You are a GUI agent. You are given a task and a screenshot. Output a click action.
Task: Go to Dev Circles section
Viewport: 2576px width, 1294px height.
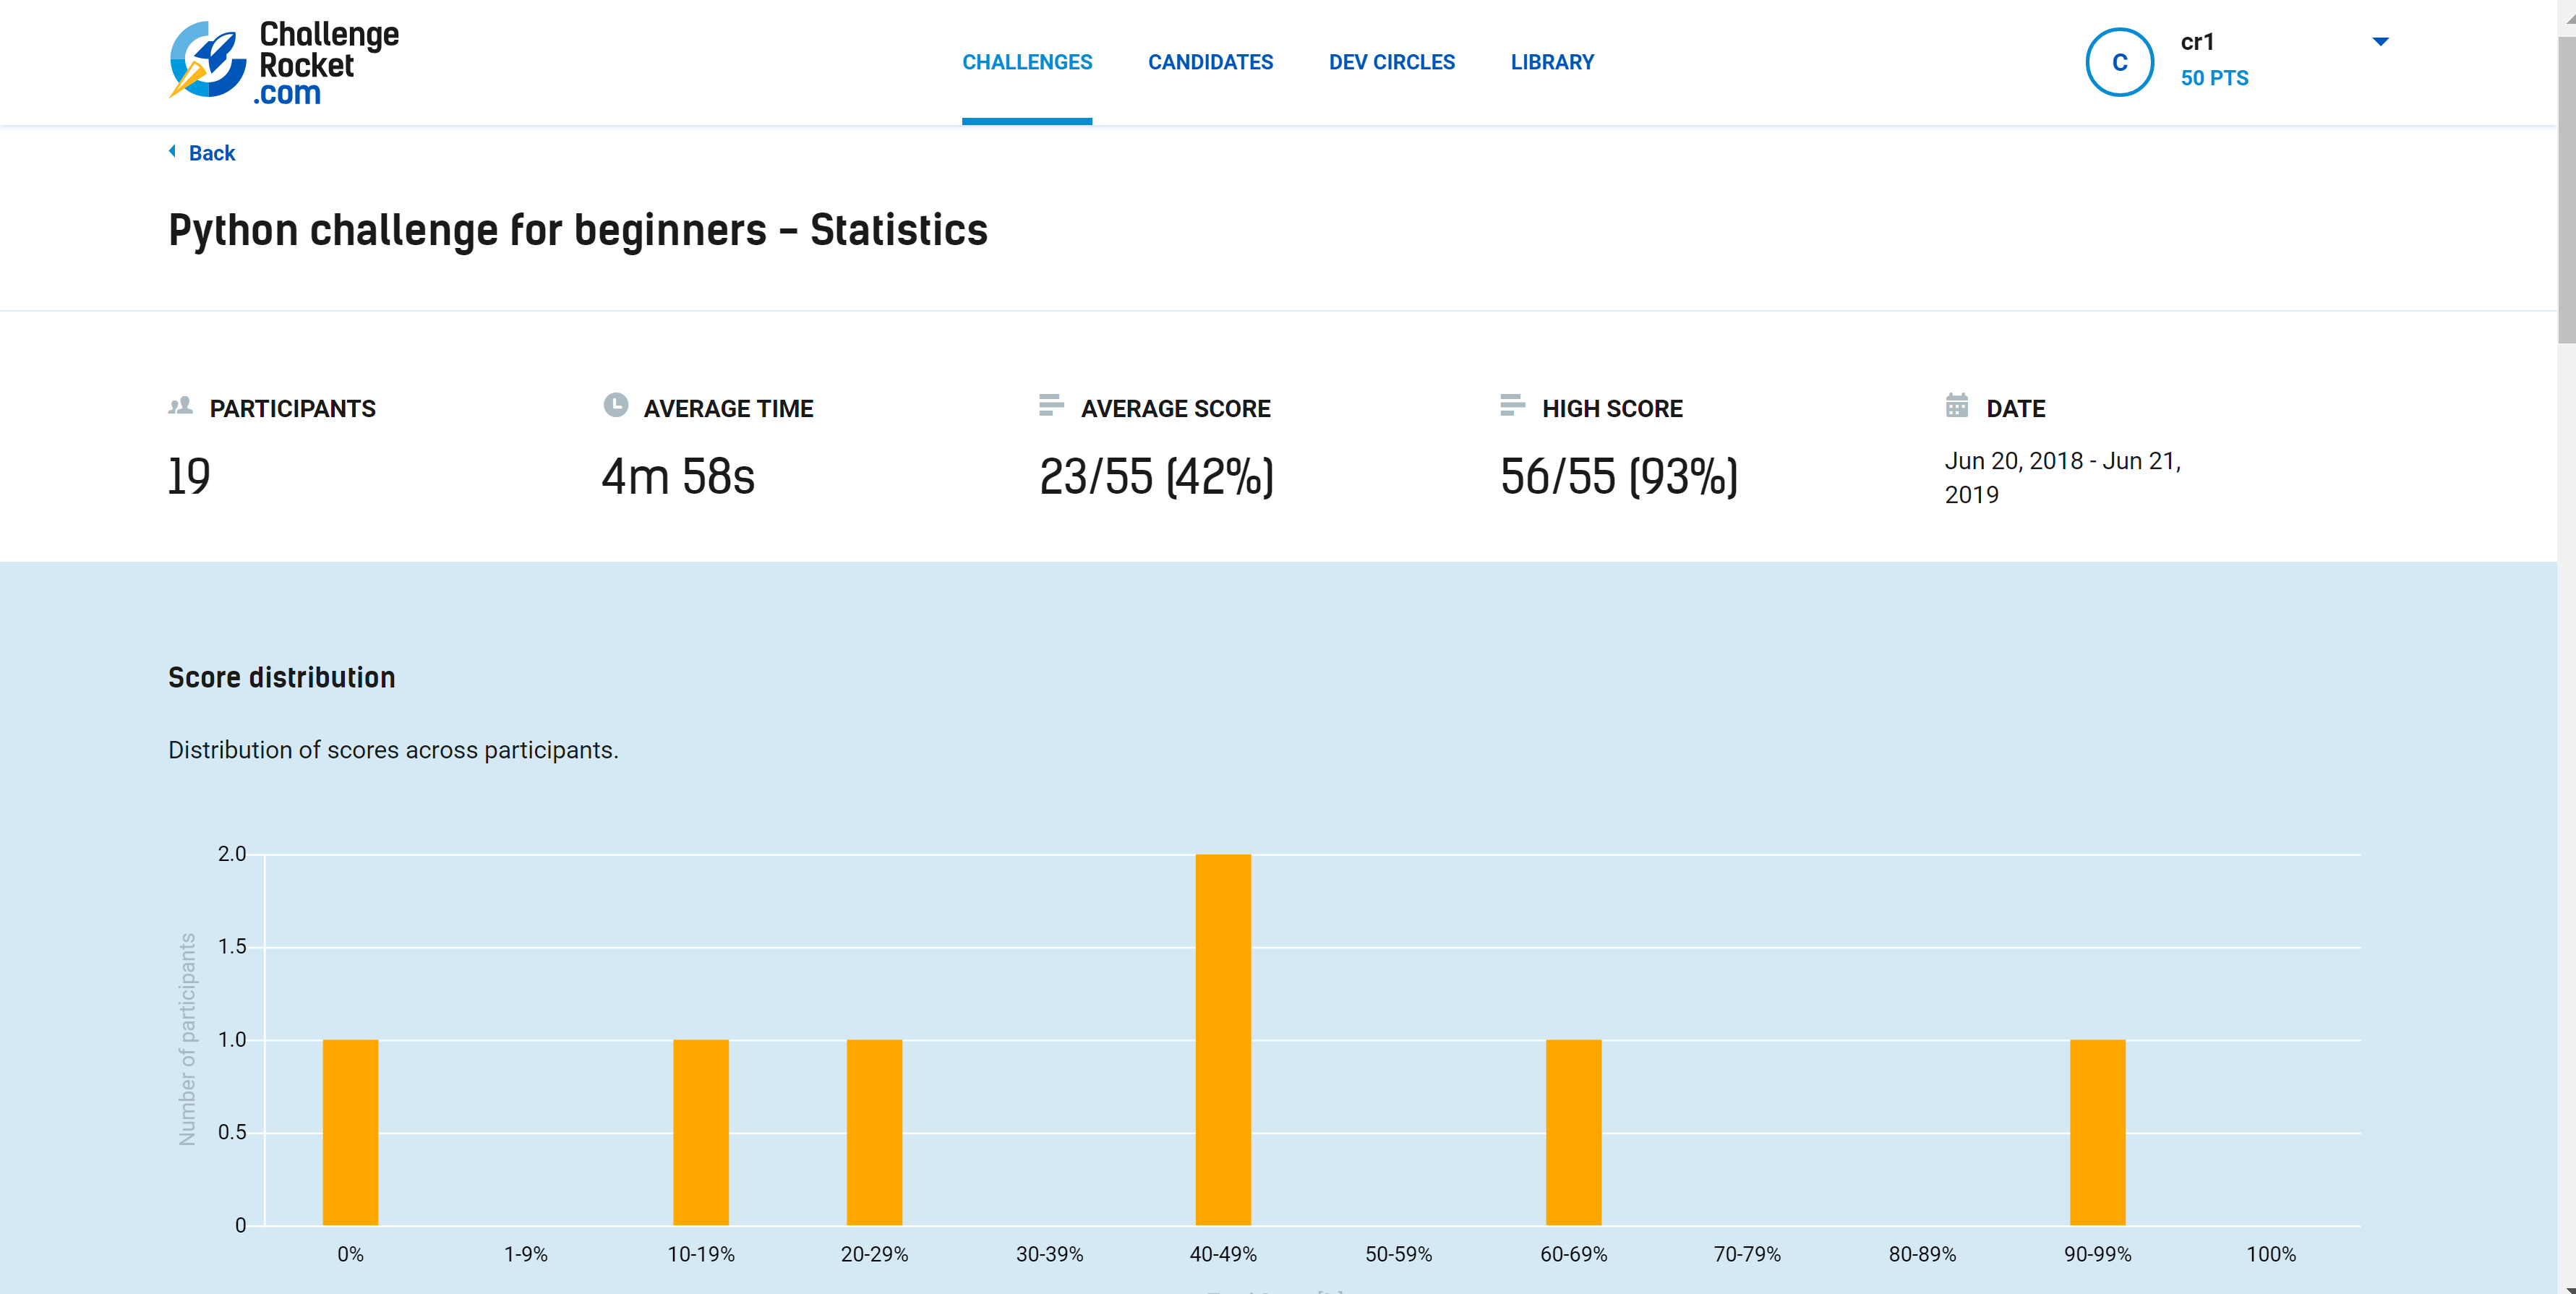tap(1391, 62)
